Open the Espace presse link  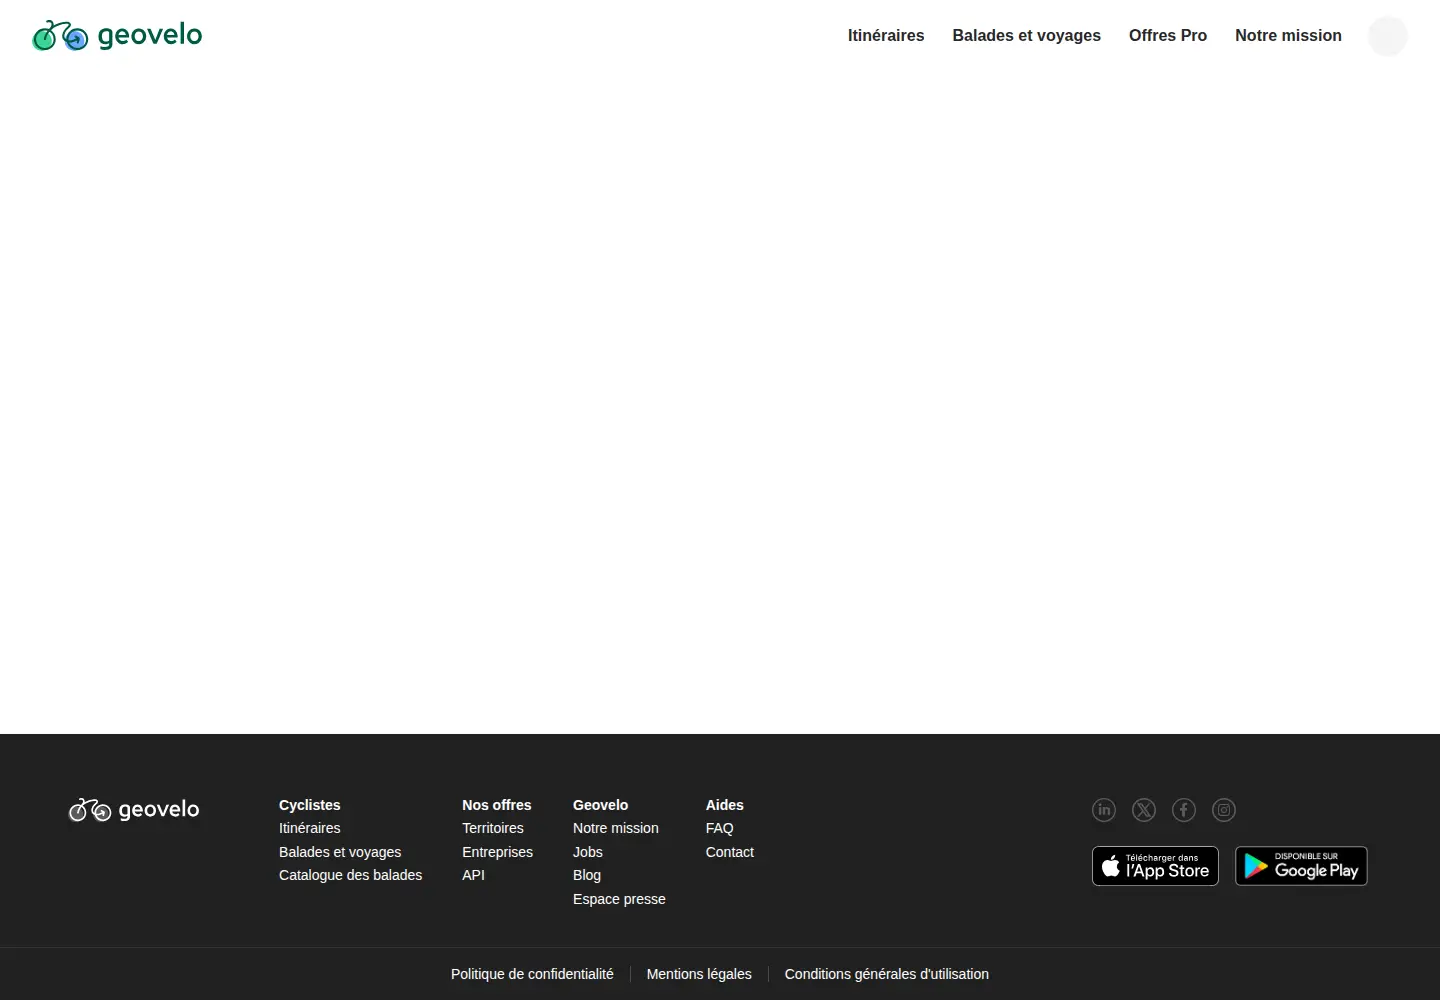click(x=619, y=899)
